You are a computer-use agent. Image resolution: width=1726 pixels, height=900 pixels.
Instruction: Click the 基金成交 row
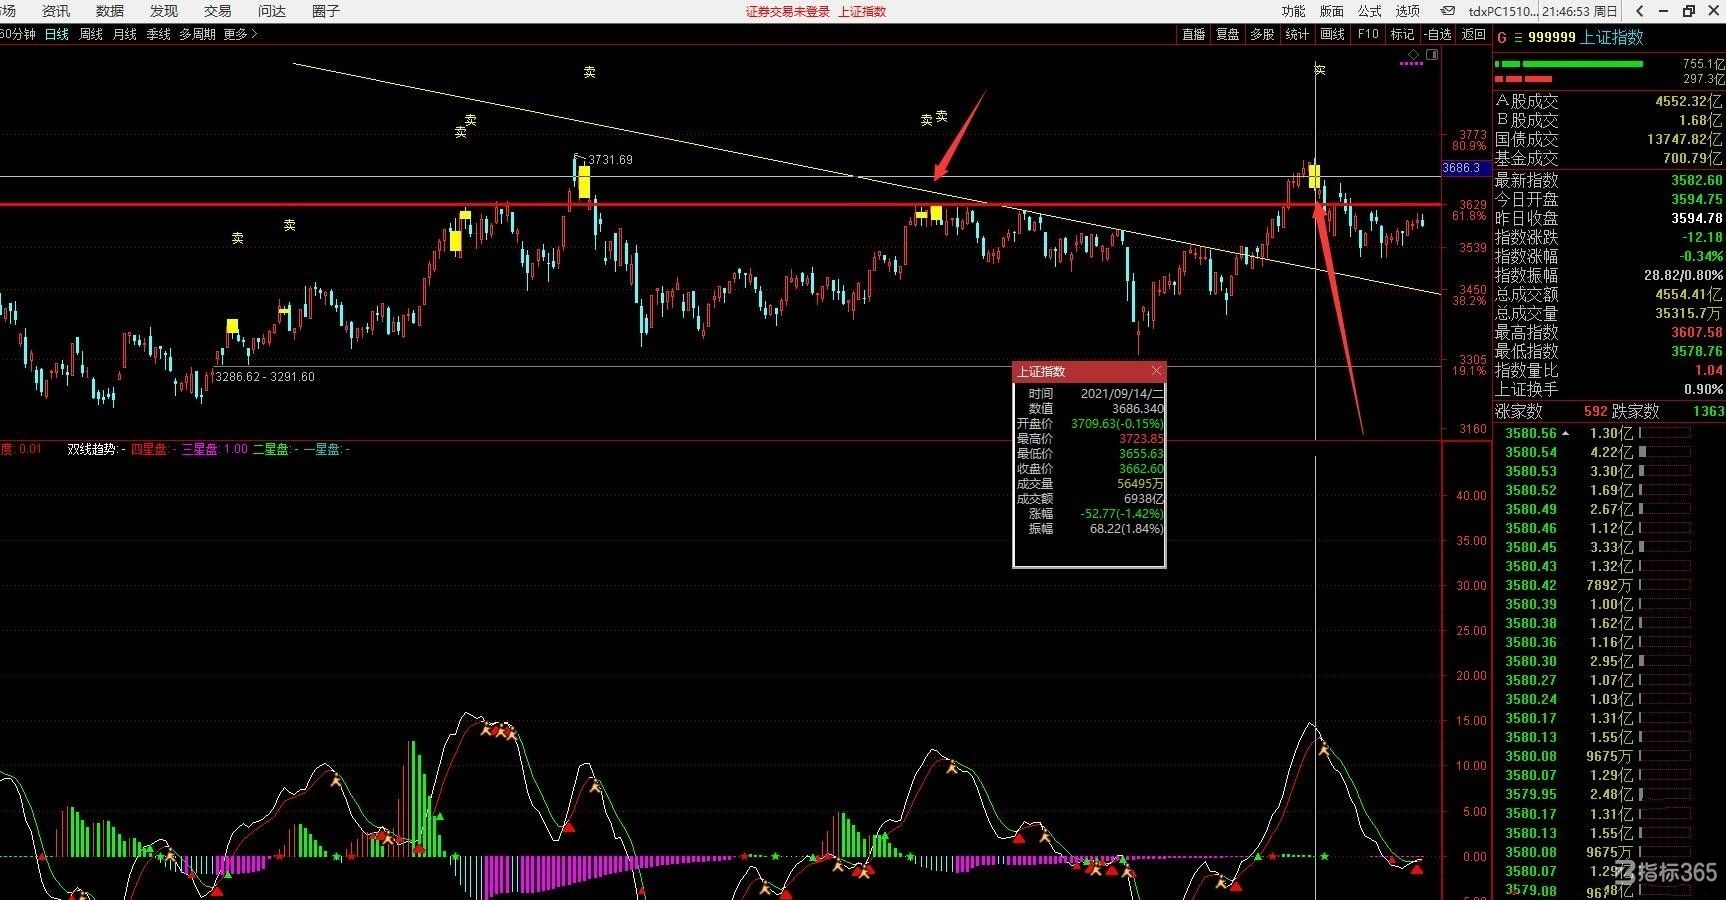pos(1609,158)
